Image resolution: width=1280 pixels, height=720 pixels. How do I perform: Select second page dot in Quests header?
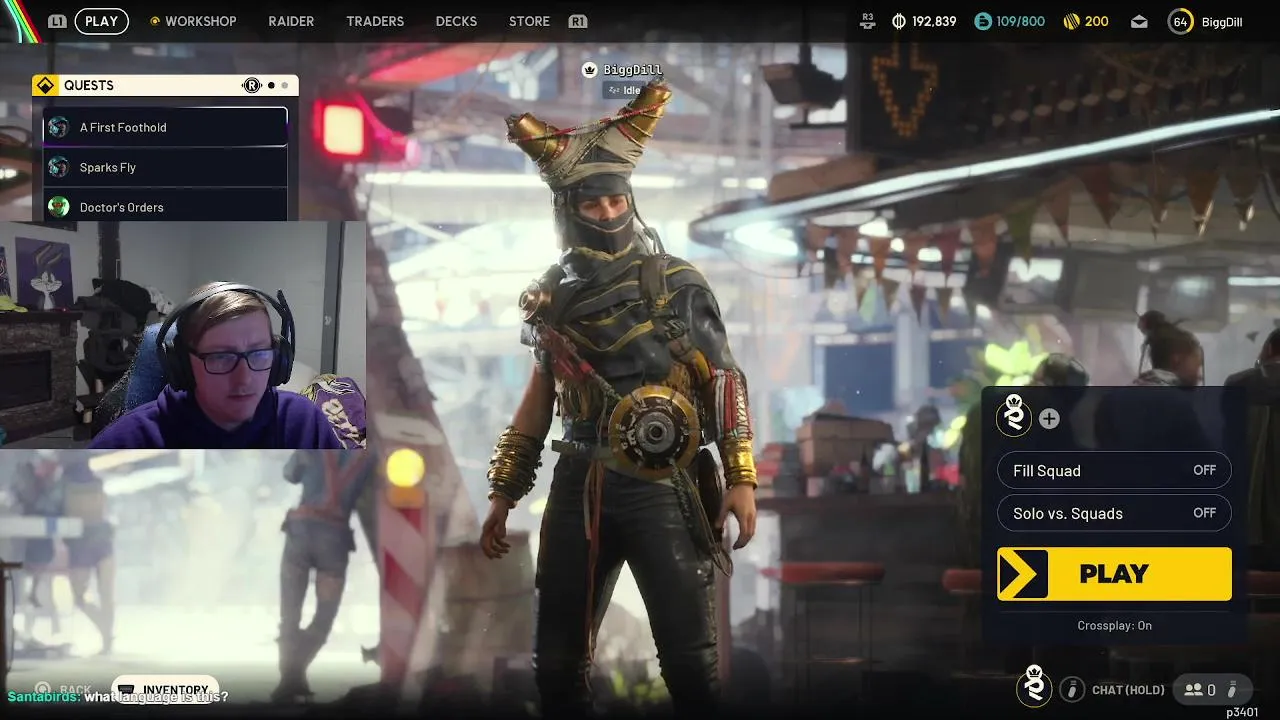coord(284,85)
